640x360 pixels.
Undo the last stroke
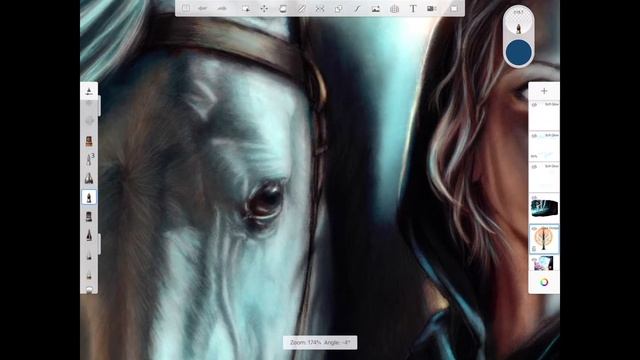tap(202, 8)
